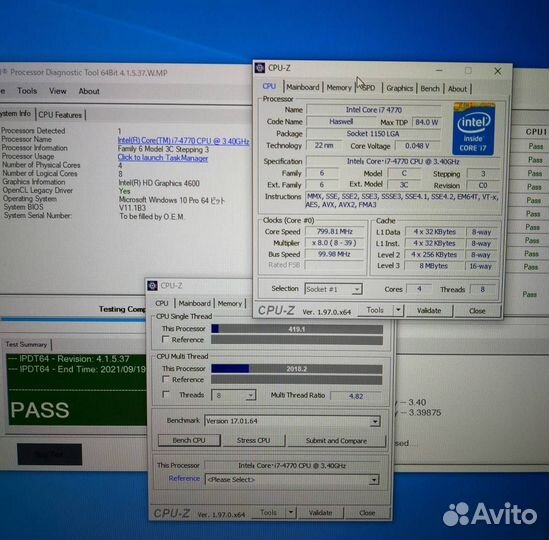The image size is (549, 540).
Task: Click the single thread This Processor score bar
Action: pos(297,329)
